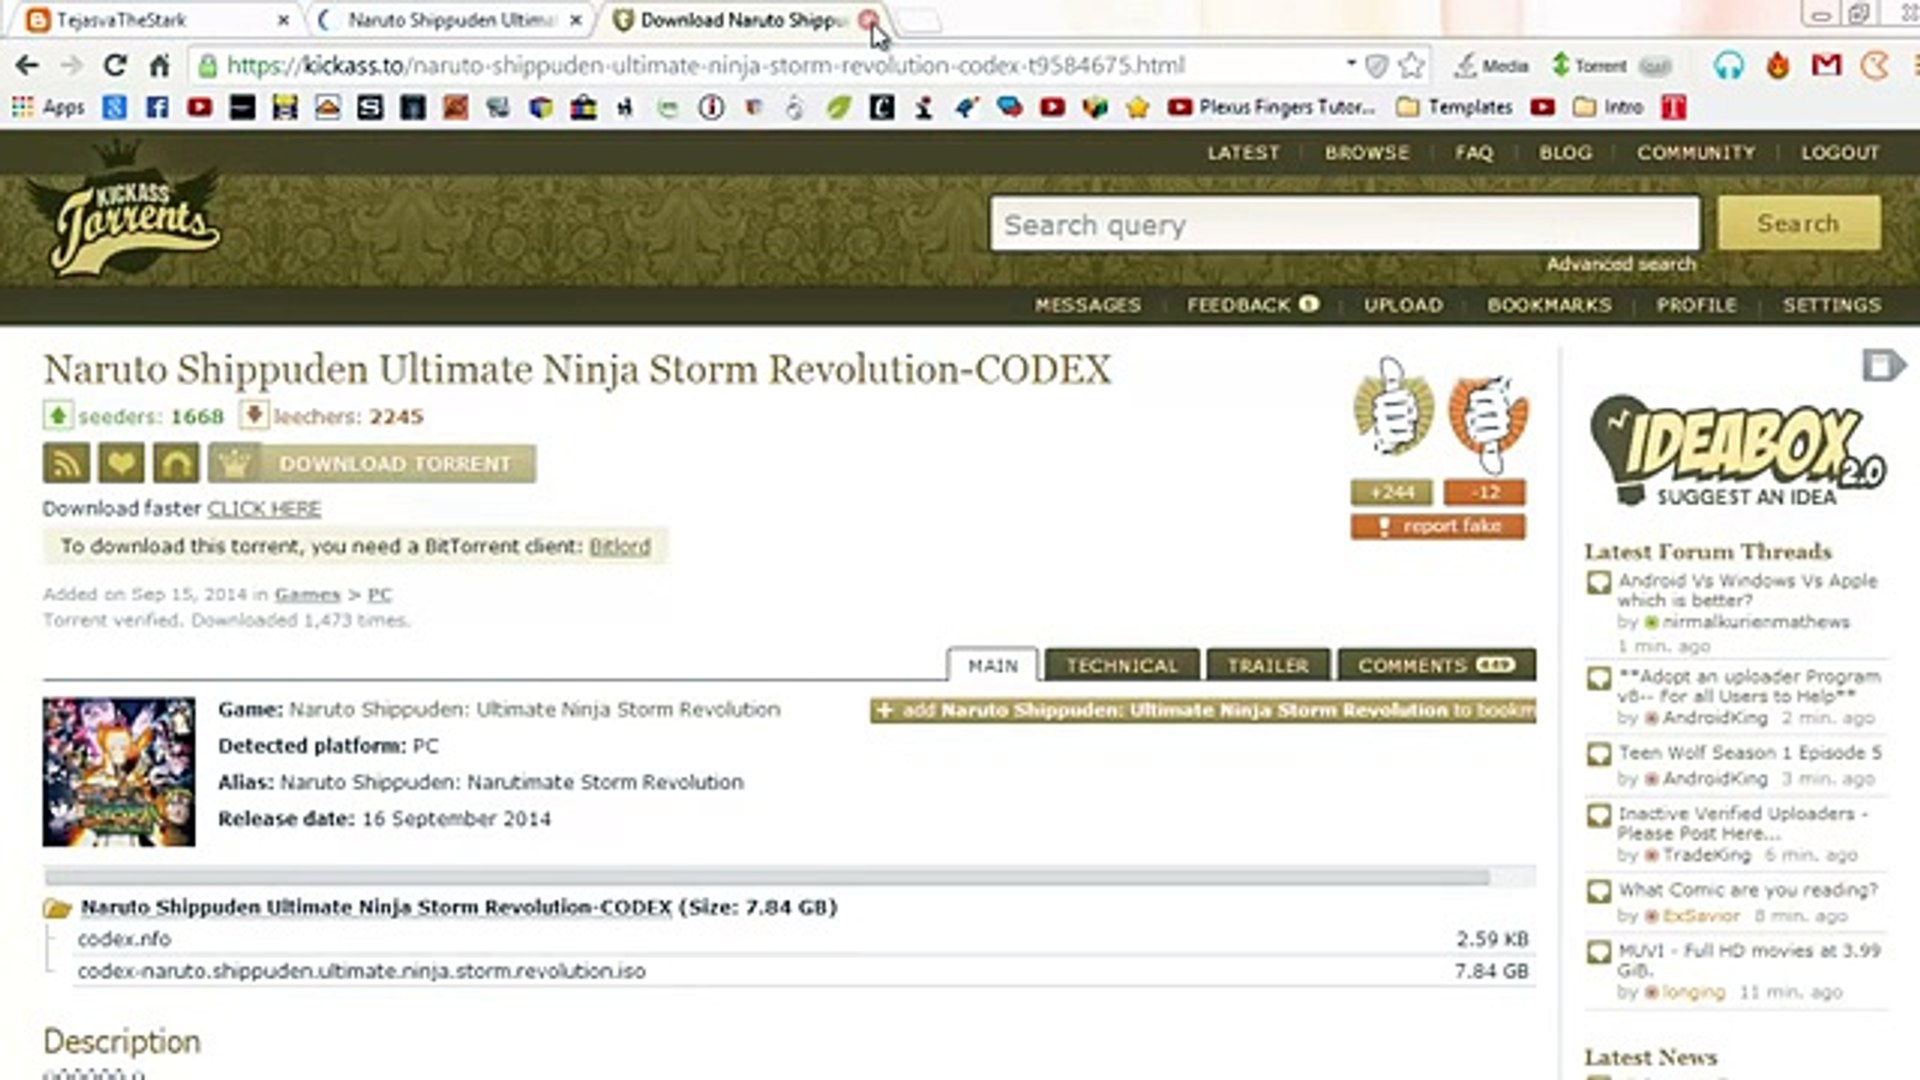Open the Facebook bookmark icon
Screen dimensions: 1920x1080
pos(157,107)
